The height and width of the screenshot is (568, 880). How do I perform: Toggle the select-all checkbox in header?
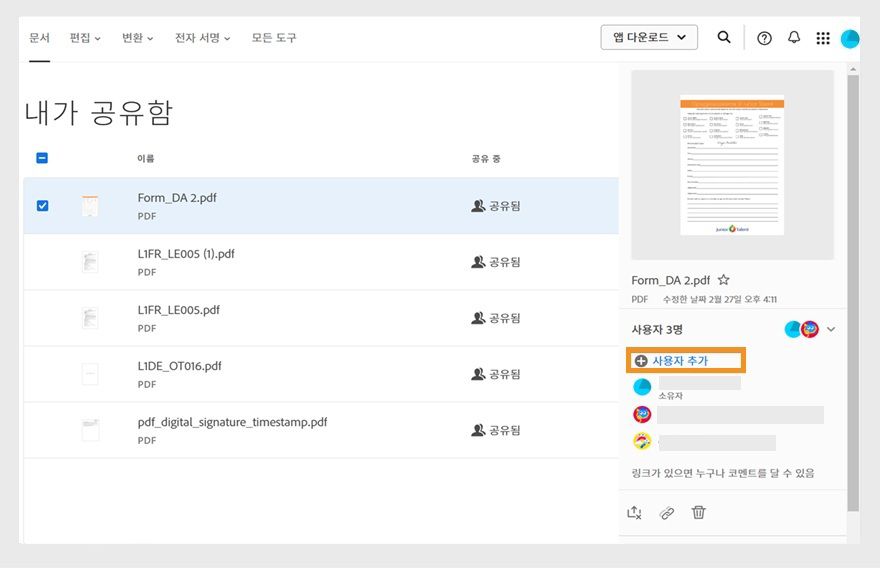point(42,158)
